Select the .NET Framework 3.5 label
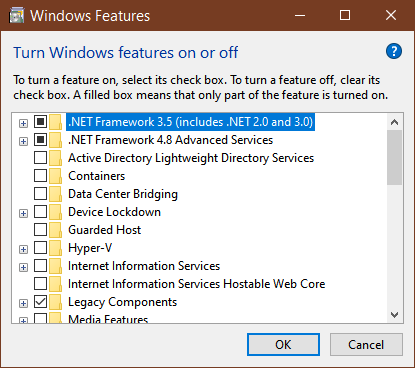Viewport: 415px width, 368px height. click(191, 122)
